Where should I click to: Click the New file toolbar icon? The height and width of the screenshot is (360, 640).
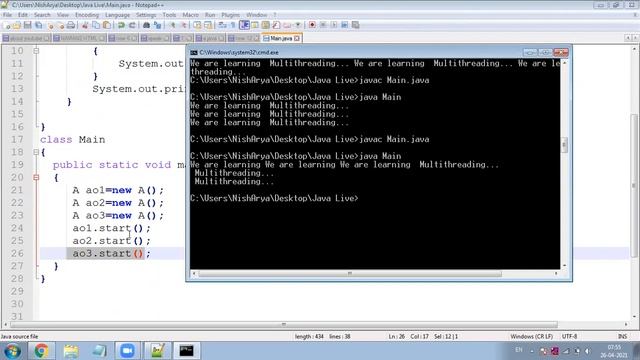(7, 25)
